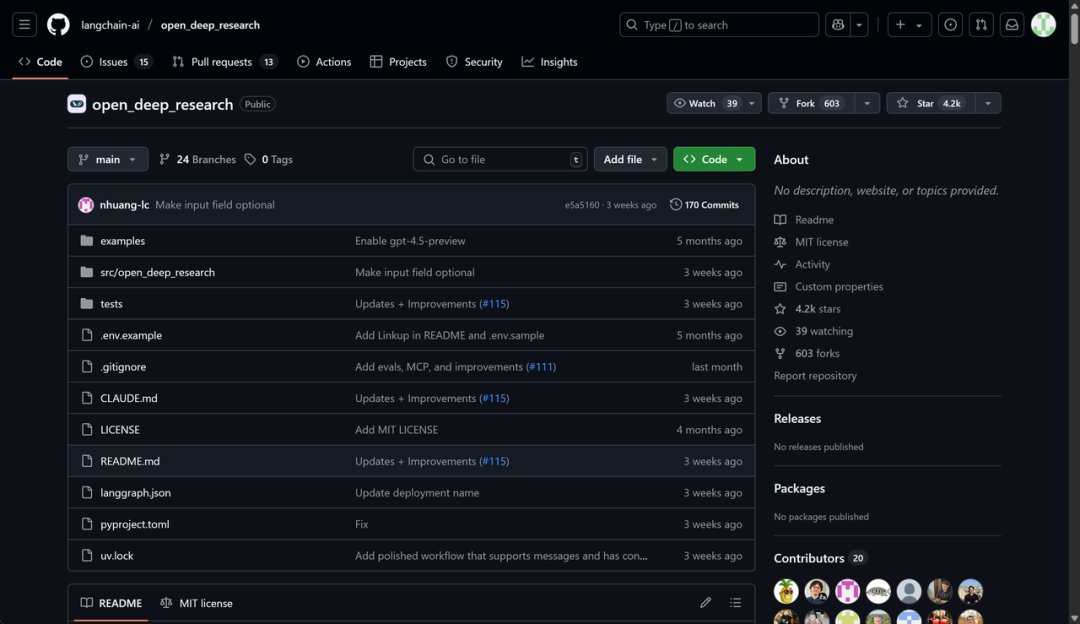Click the commit history clock icon
The height and width of the screenshot is (624, 1080).
[x=676, y=205]
